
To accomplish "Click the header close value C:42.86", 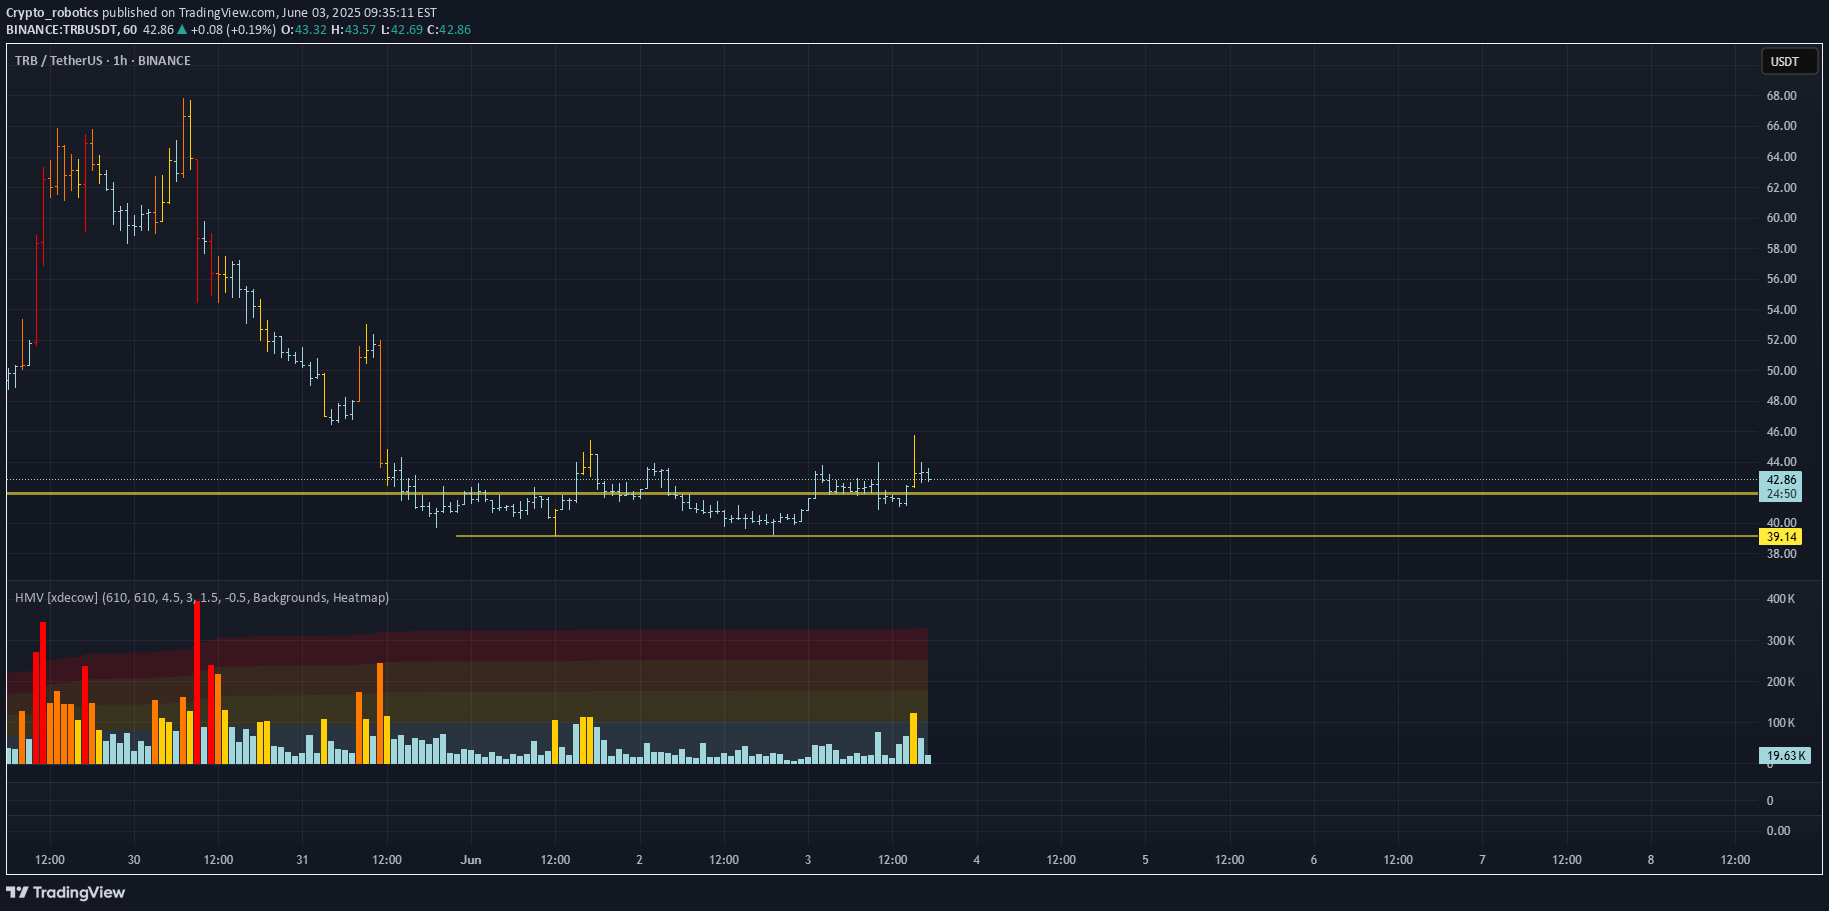I will tap(449, 30).
